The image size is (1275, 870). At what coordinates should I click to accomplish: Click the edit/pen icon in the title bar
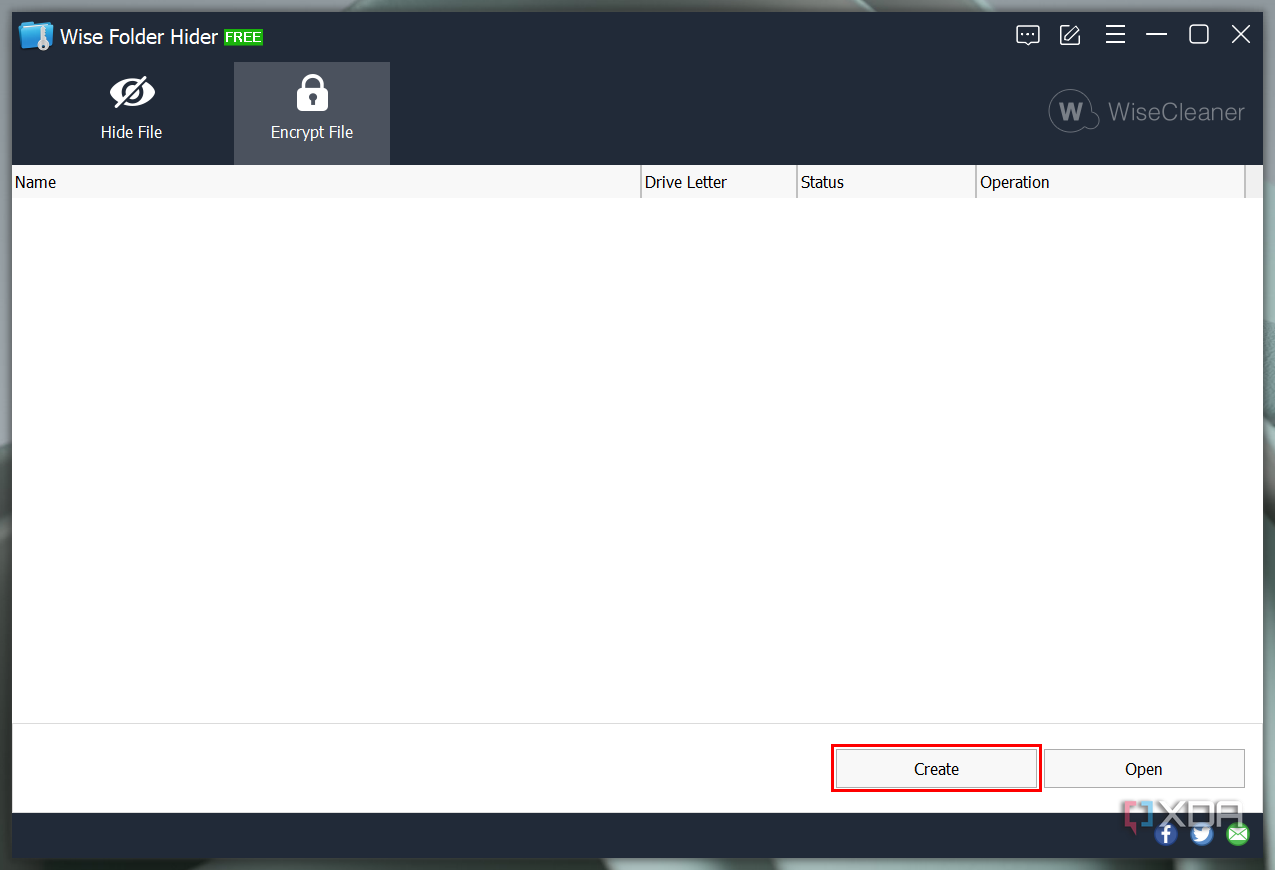(x=1070, y=34)
